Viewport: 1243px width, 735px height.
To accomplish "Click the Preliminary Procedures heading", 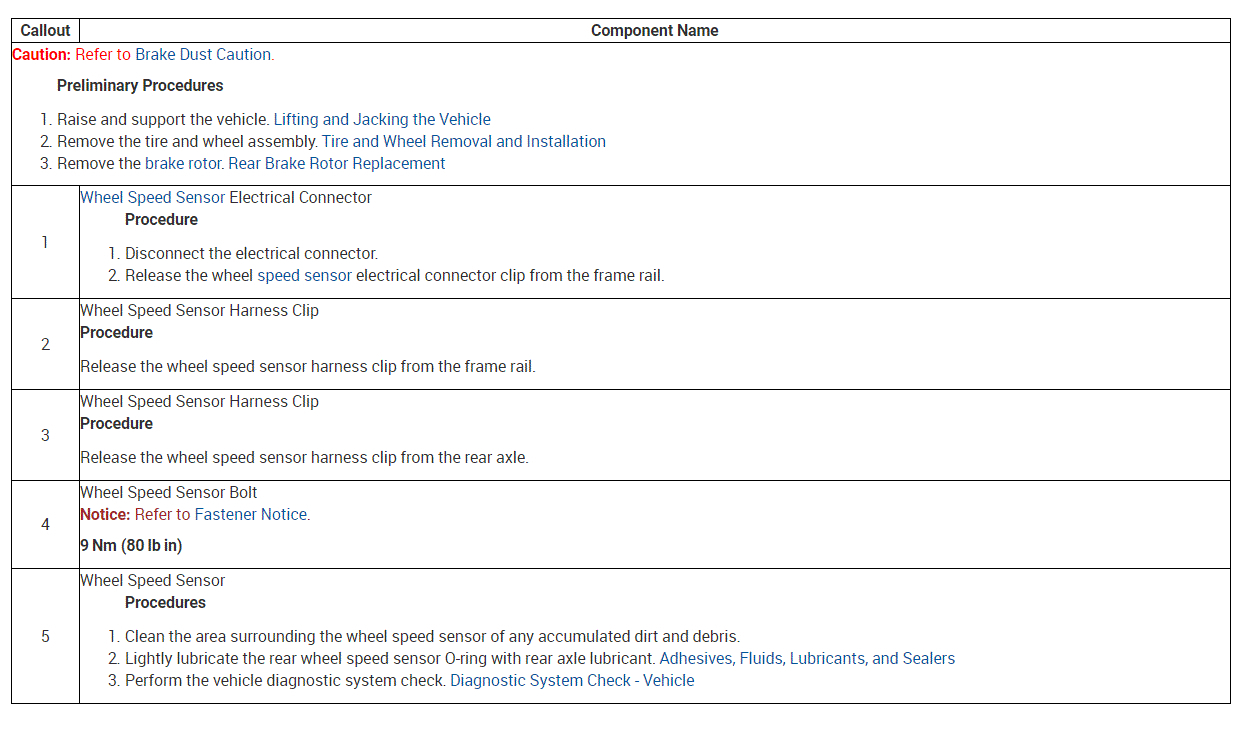I will pos(140,85).
